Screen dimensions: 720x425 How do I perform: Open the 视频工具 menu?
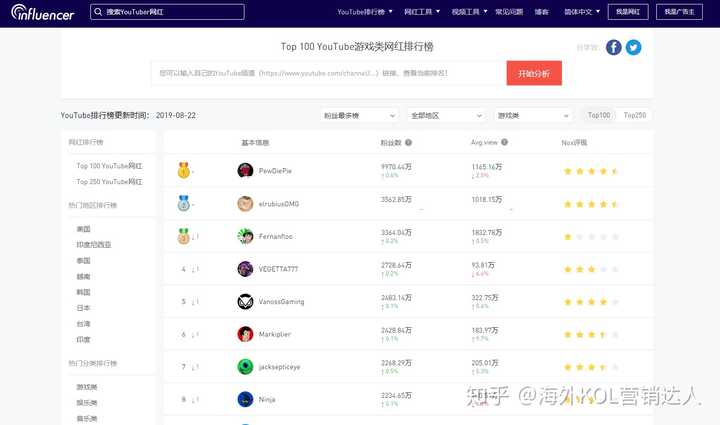click(x=469, y=12)
